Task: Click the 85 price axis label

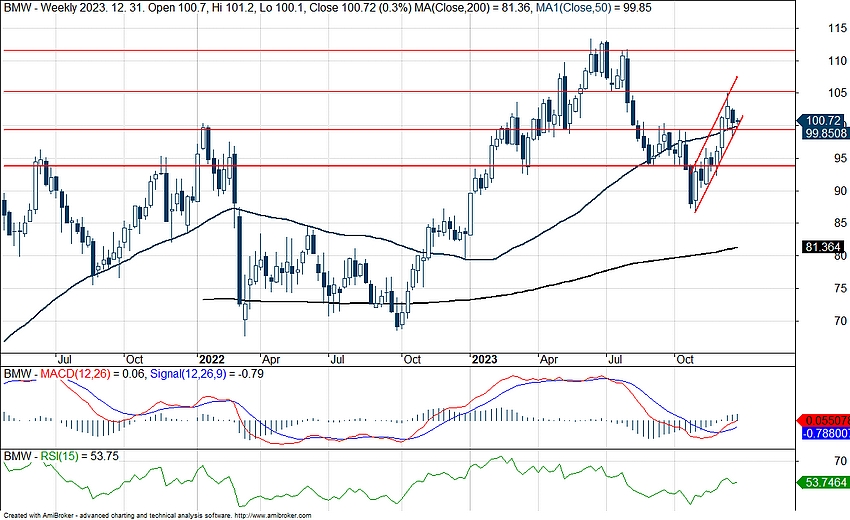Action: pos(840,223)
